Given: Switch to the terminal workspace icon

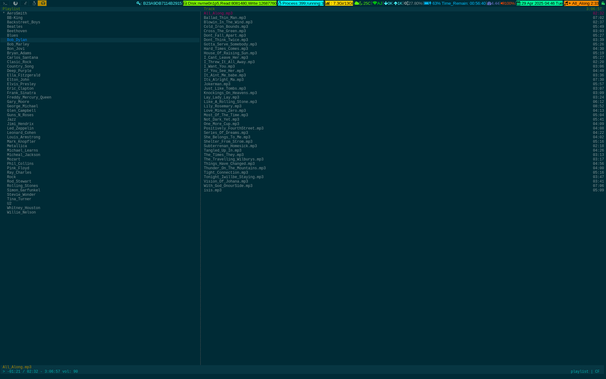Looking at the screenshot, I should tap(5, 3).
